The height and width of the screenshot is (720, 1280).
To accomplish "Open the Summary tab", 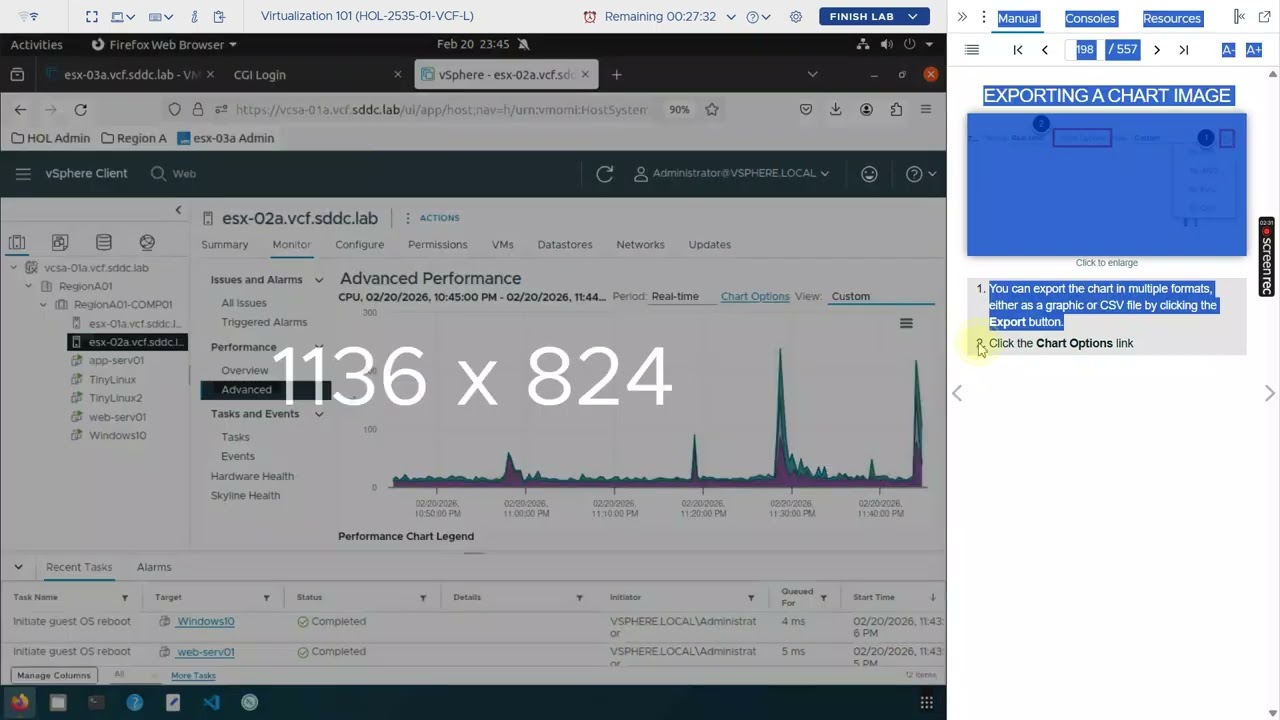I will click(224, 245).
